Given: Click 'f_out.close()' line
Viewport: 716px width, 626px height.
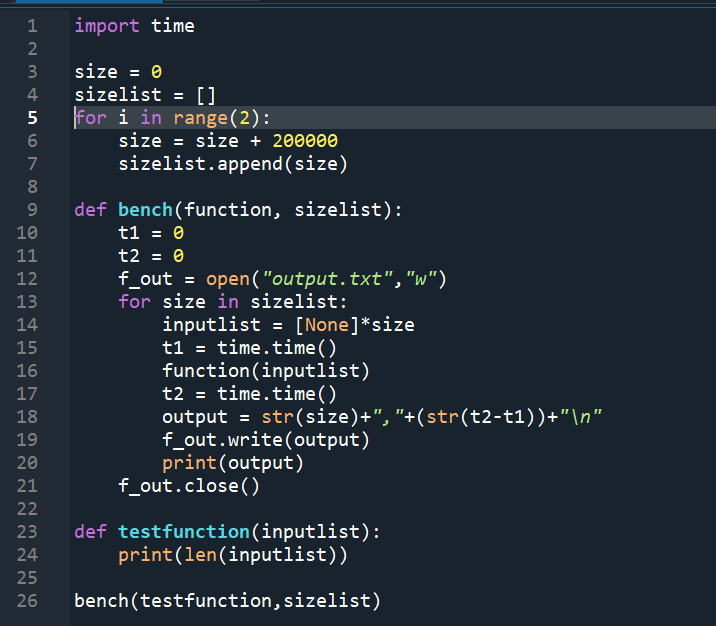Looking at the screenshot, I should [x=189, y=486].
